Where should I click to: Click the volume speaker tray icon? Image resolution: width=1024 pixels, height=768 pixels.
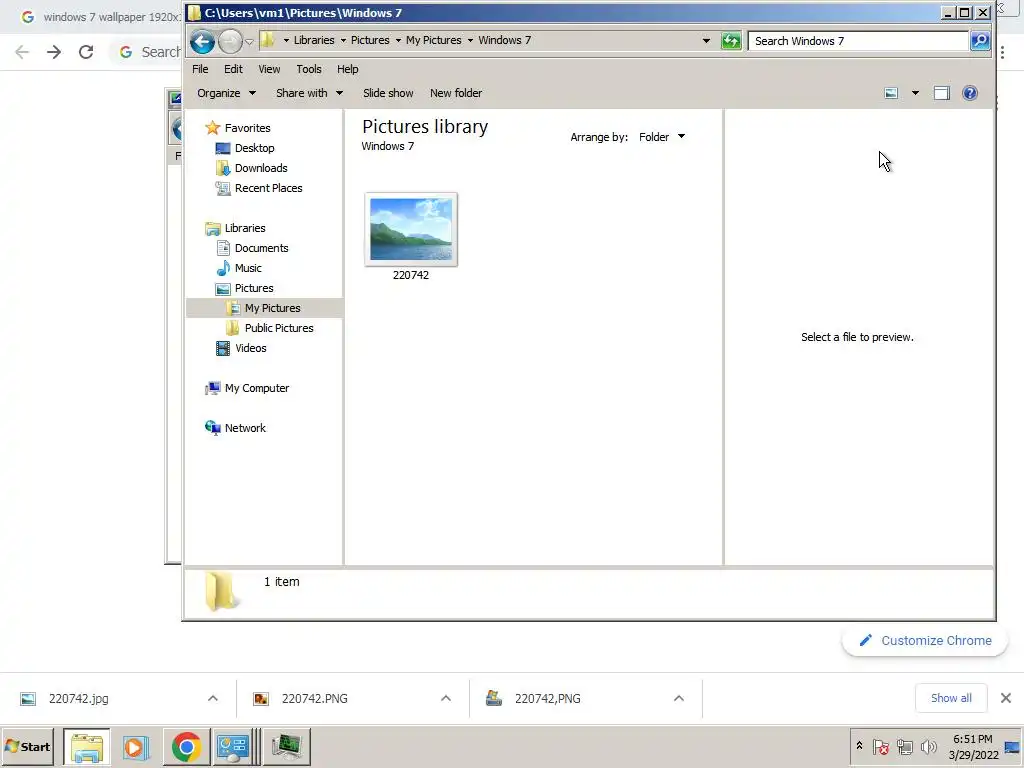(x=928, y=746)
